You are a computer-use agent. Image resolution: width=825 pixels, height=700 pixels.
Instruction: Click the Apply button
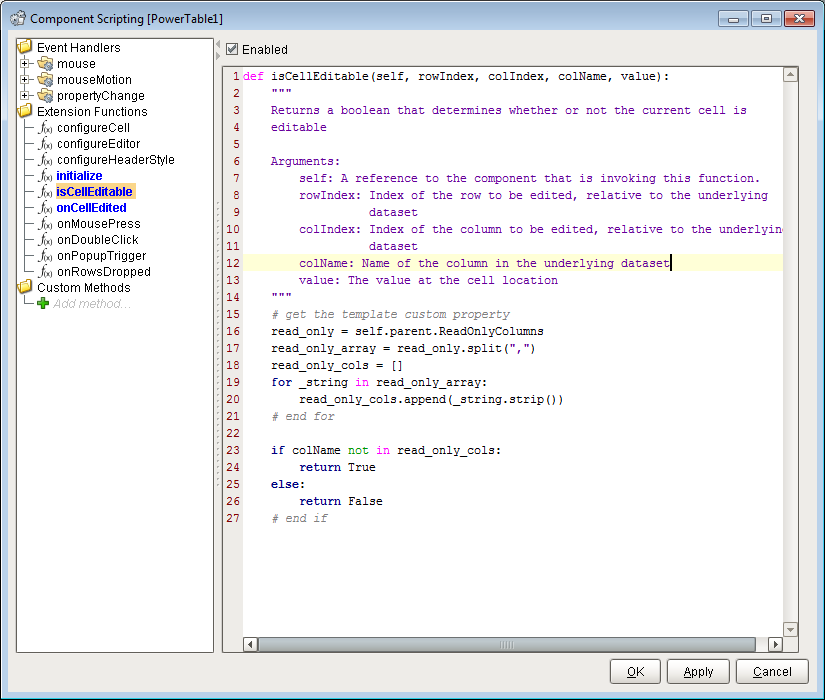pyautogui.click(x=698, y=672)
